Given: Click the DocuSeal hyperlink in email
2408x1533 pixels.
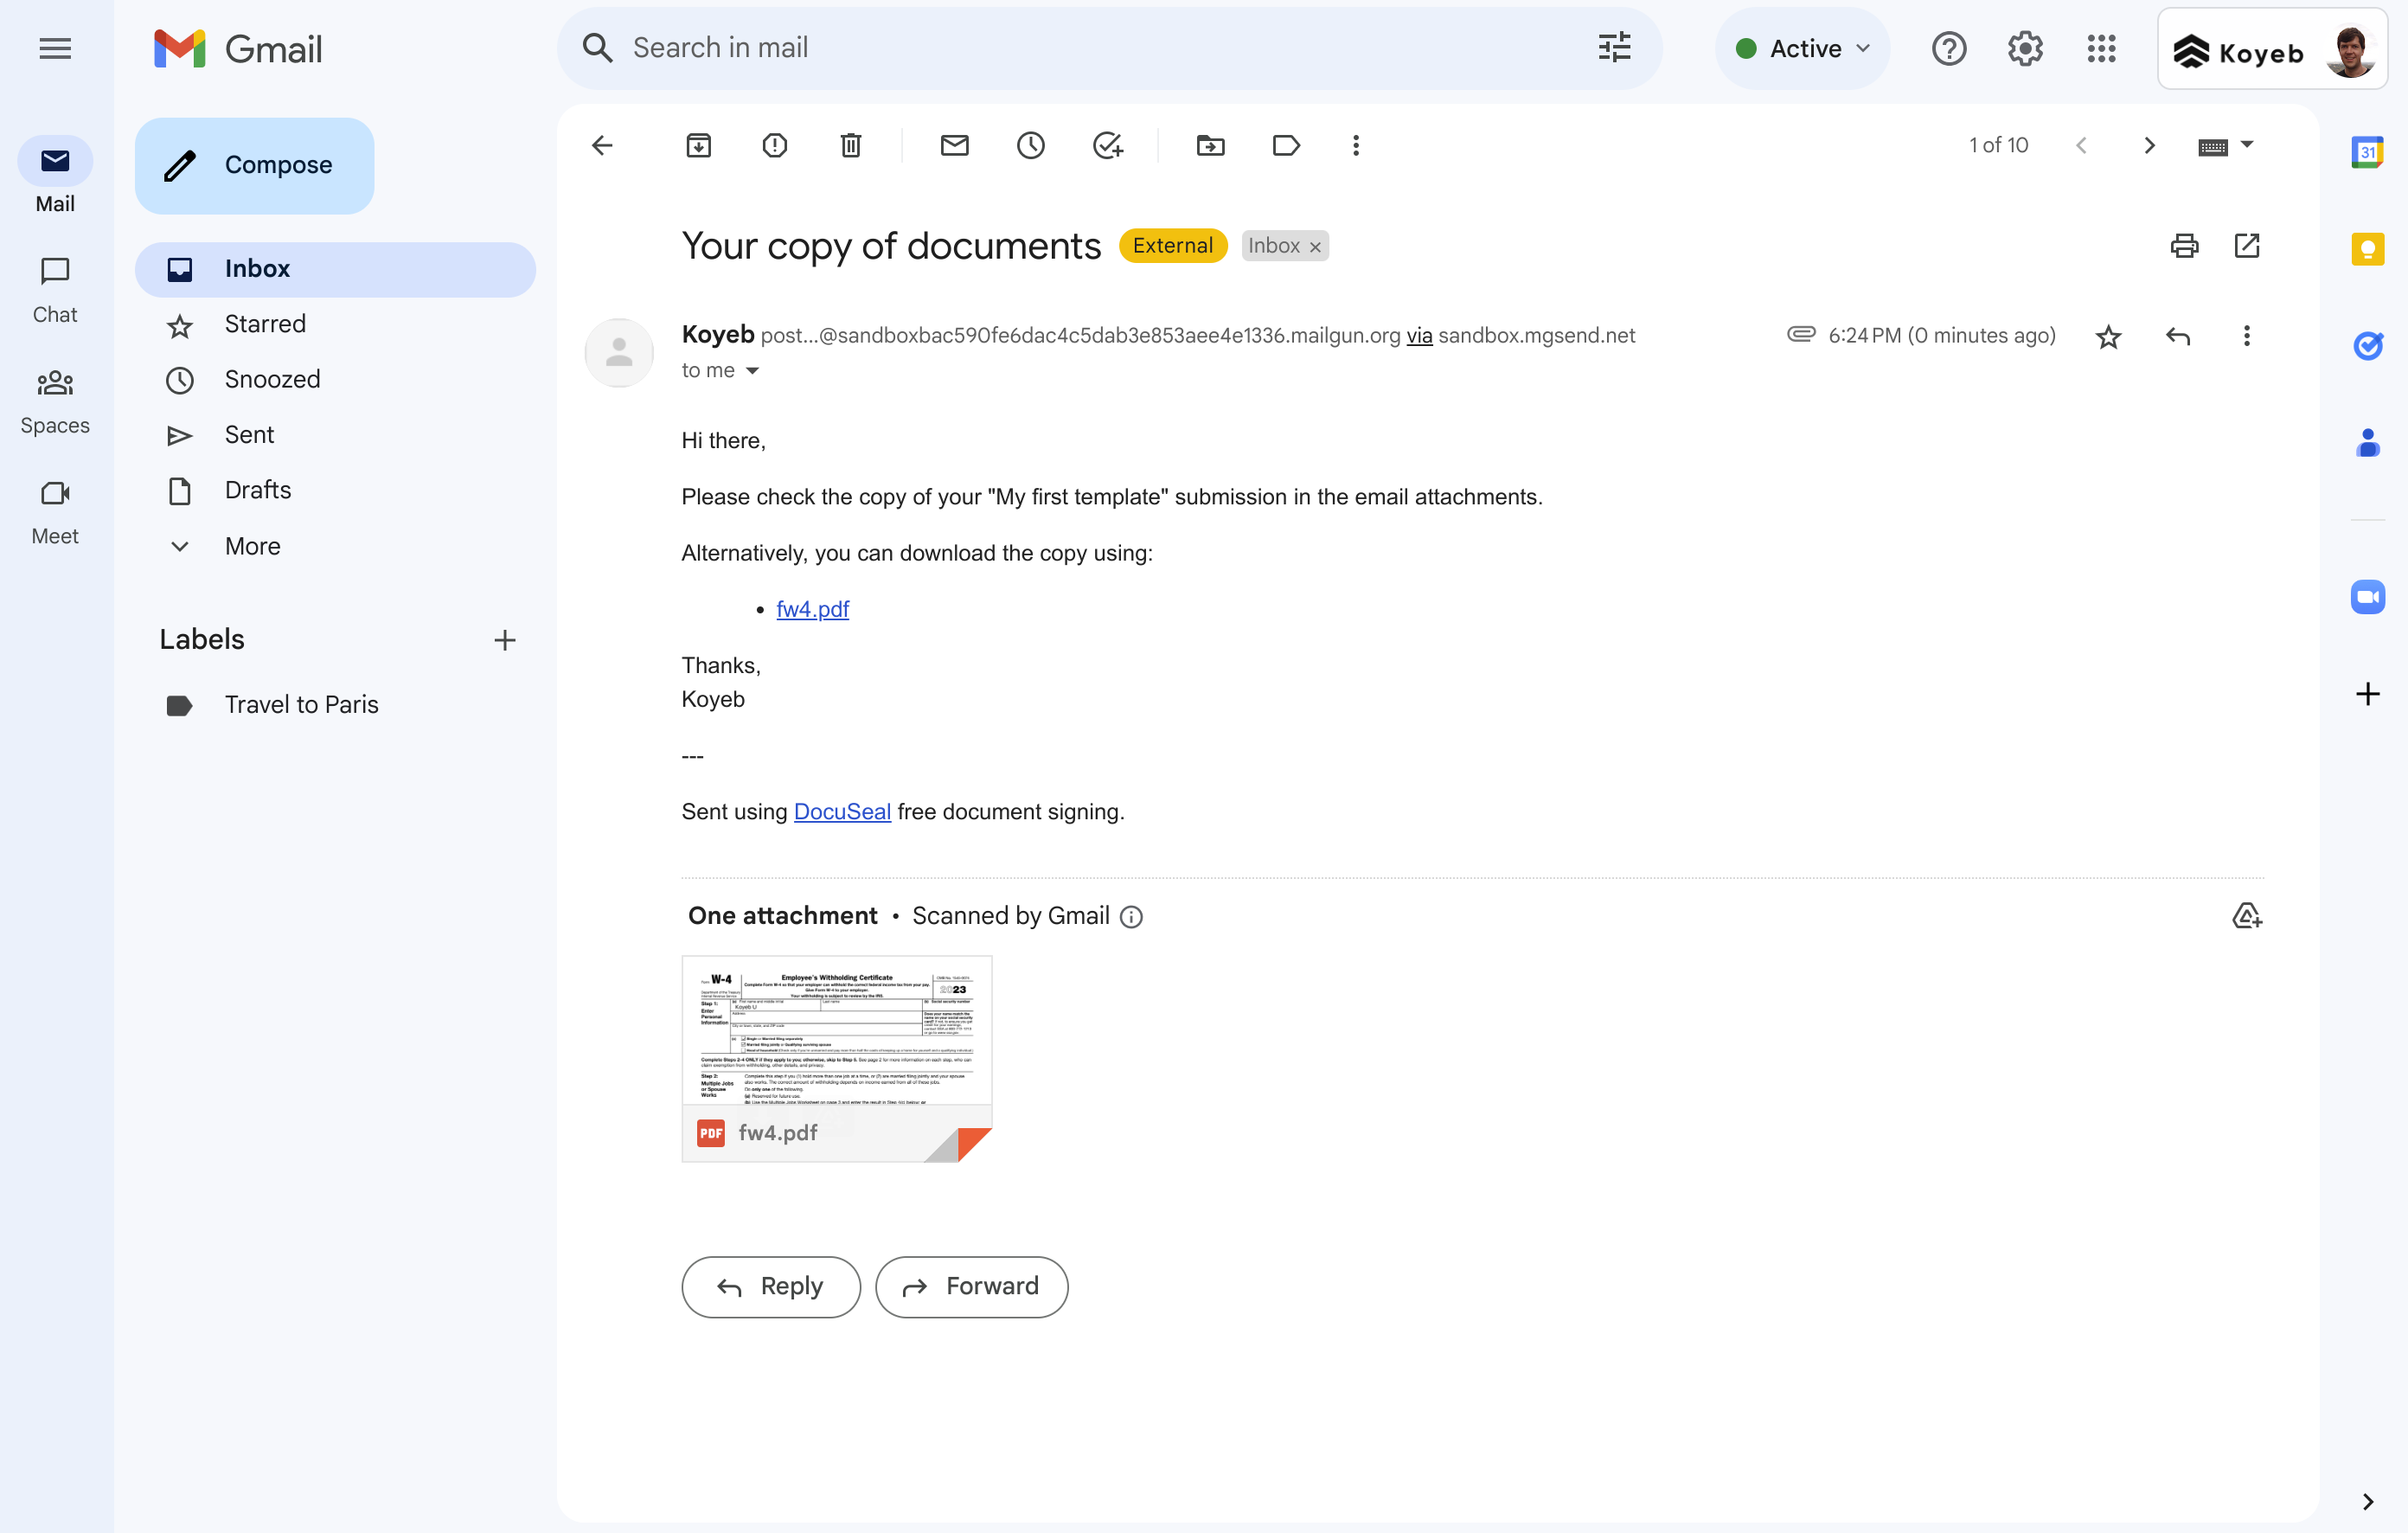Looking at the screenshot, I should point(839,811).
